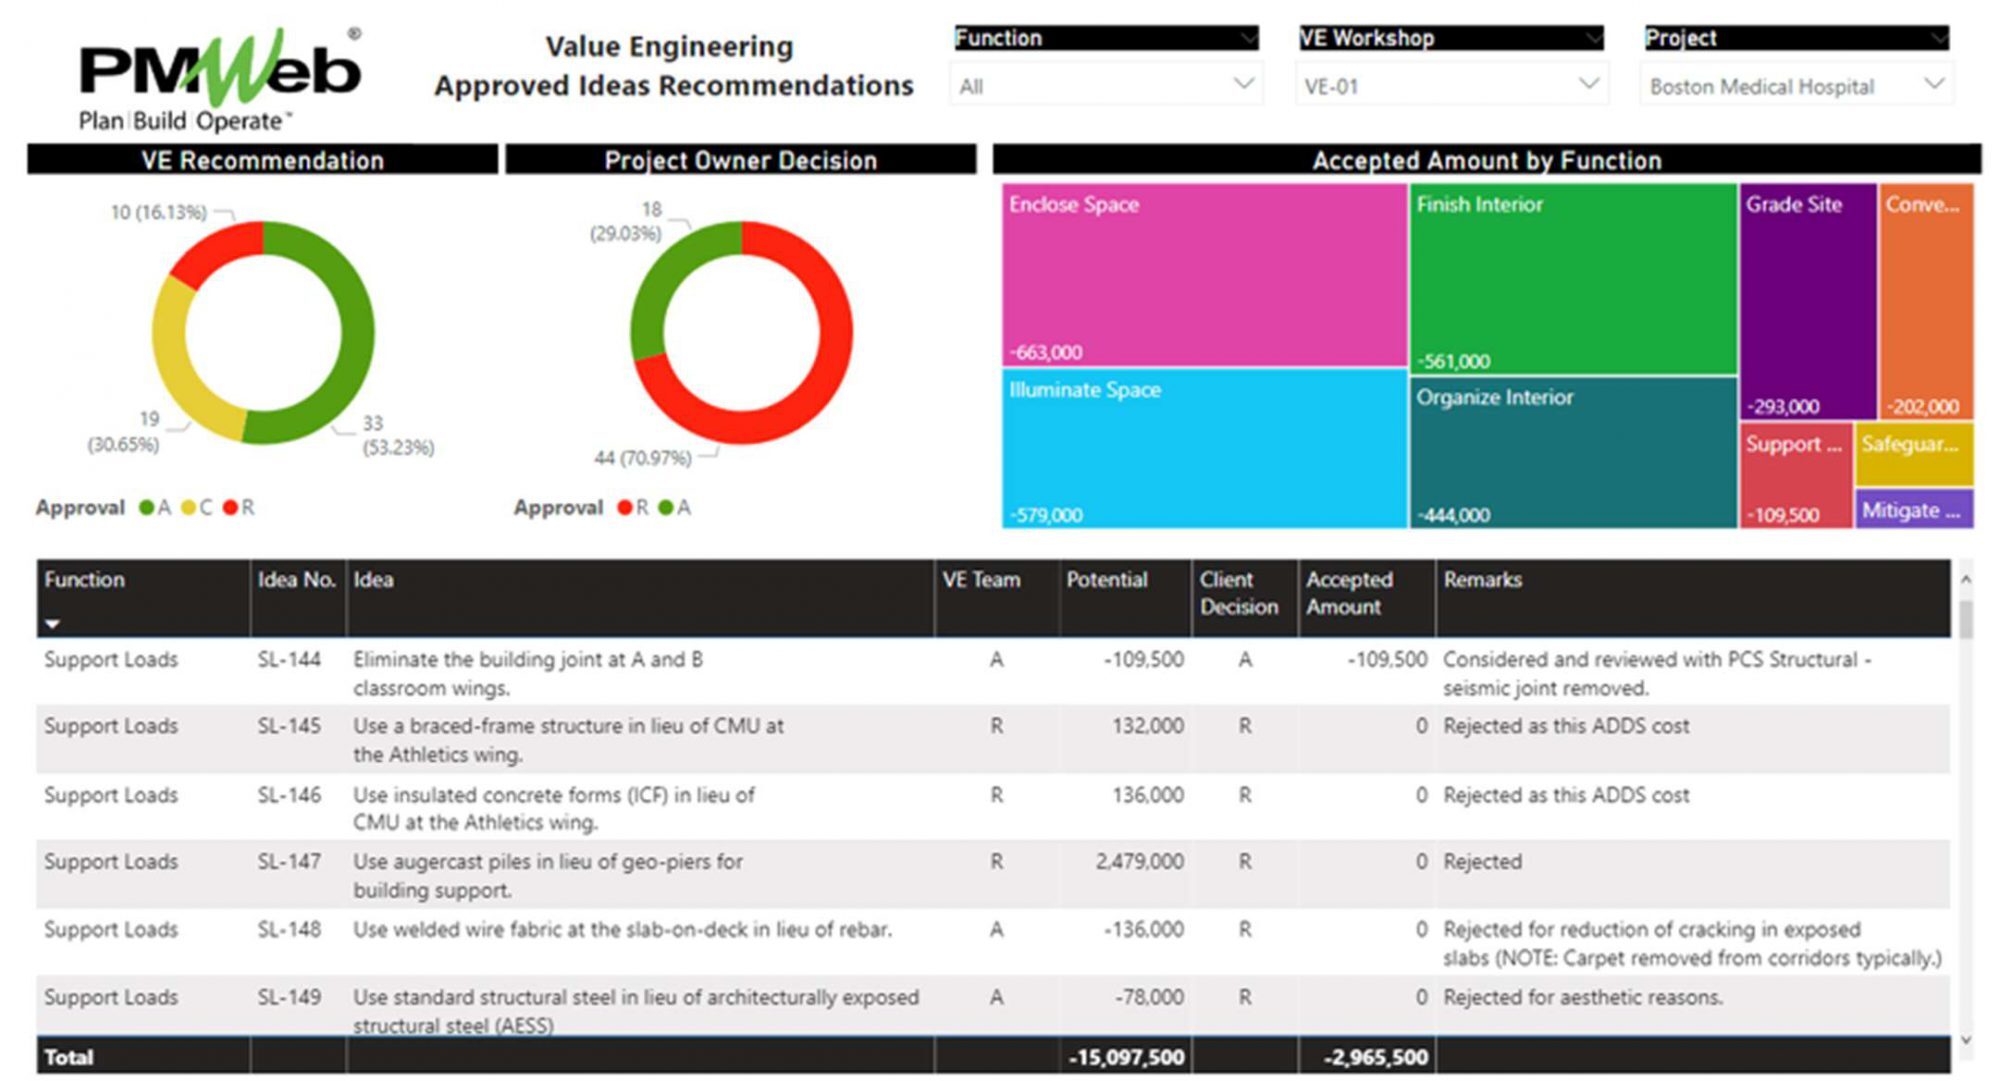The height and width of the screenshot is (1081, 2000).
Task: Select the small Mitigate treemap tile
Action: pos(1913,510)
